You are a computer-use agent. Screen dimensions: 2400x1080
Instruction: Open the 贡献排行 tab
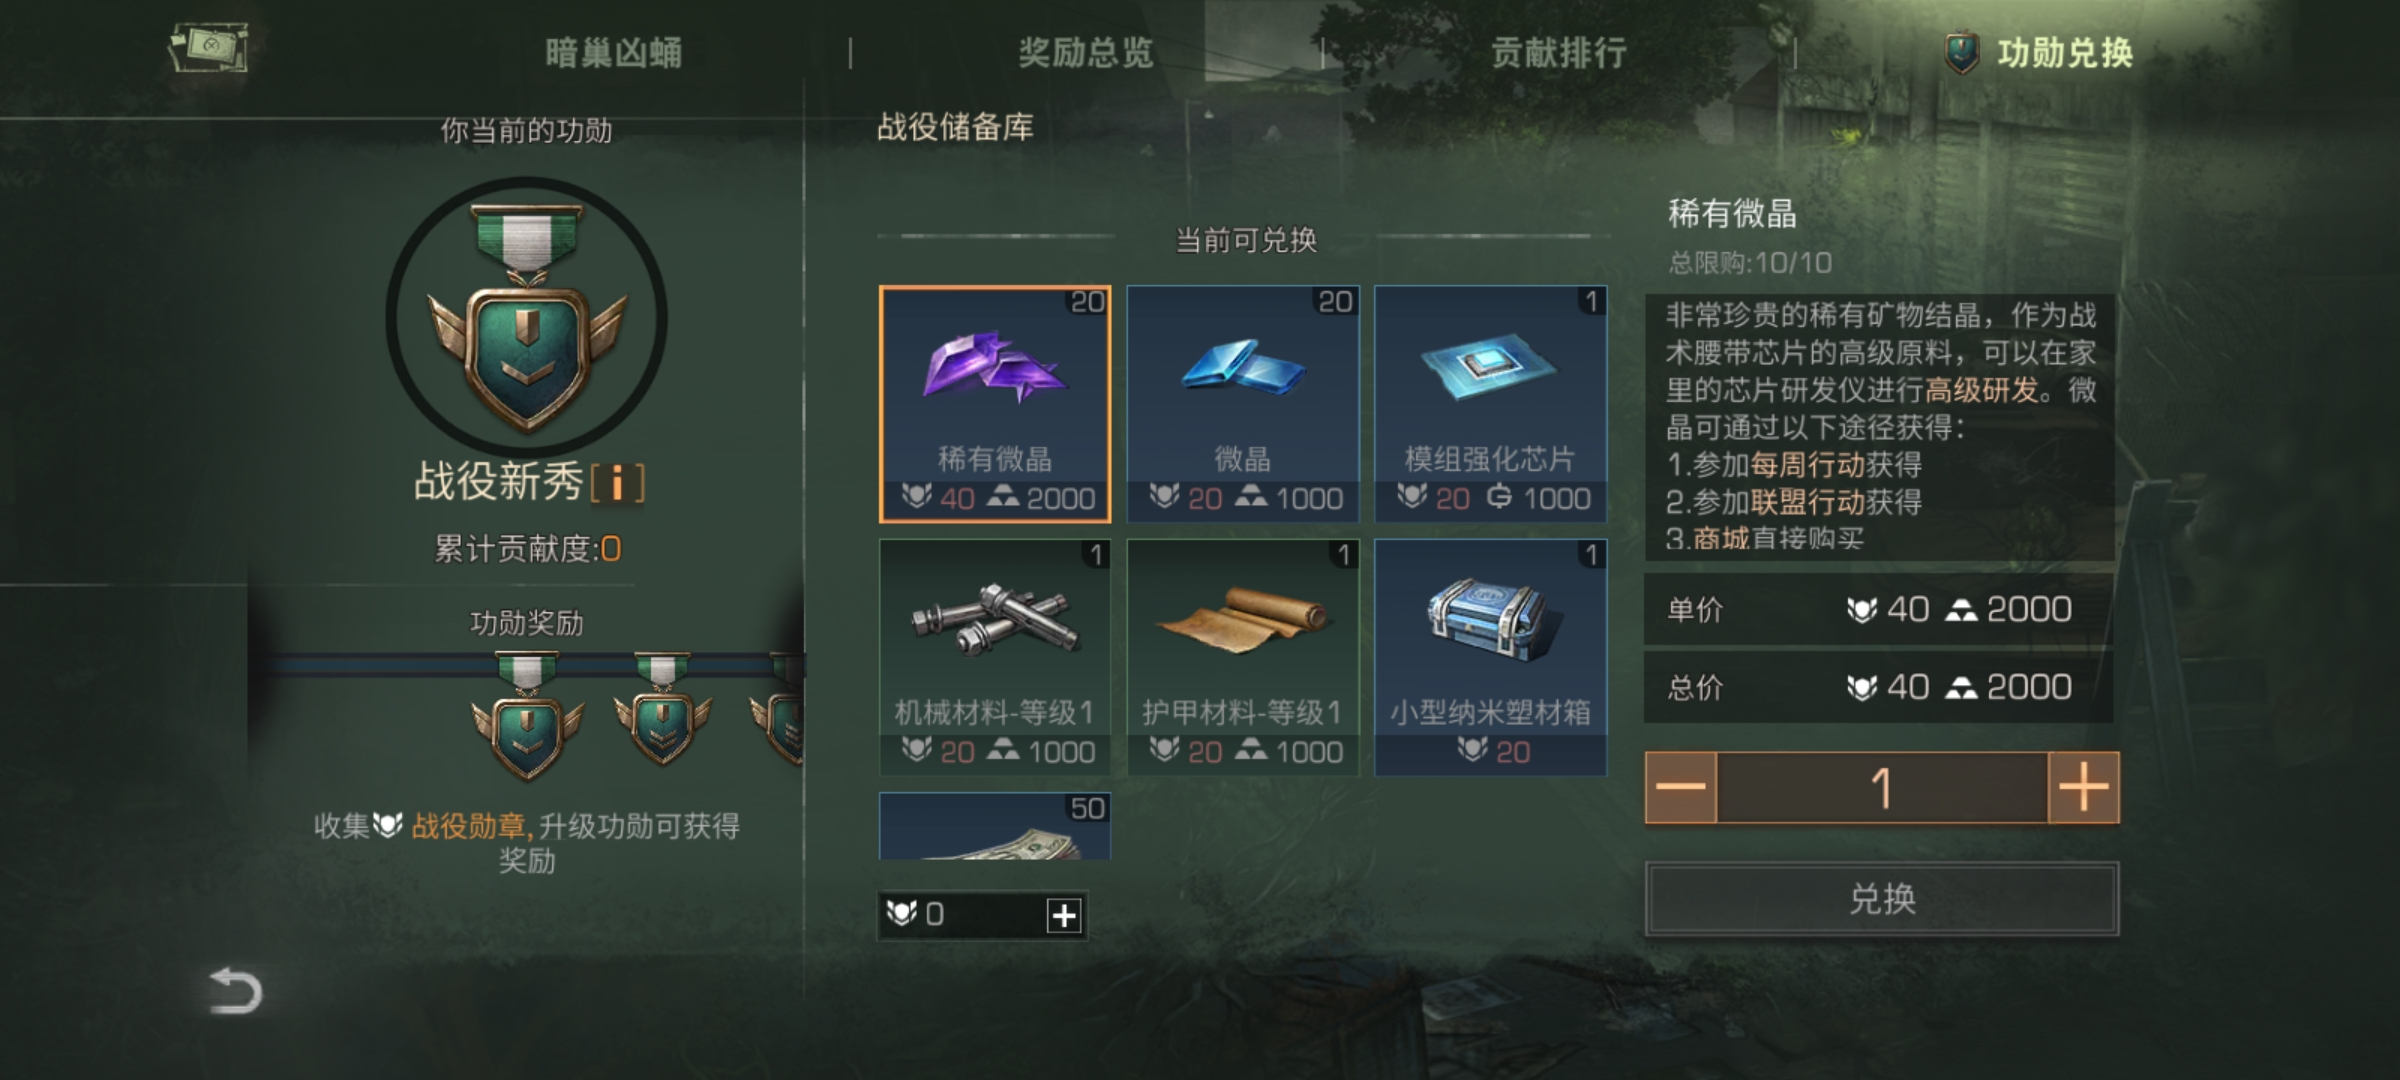pyautogui.click(x=1559, y=53)
